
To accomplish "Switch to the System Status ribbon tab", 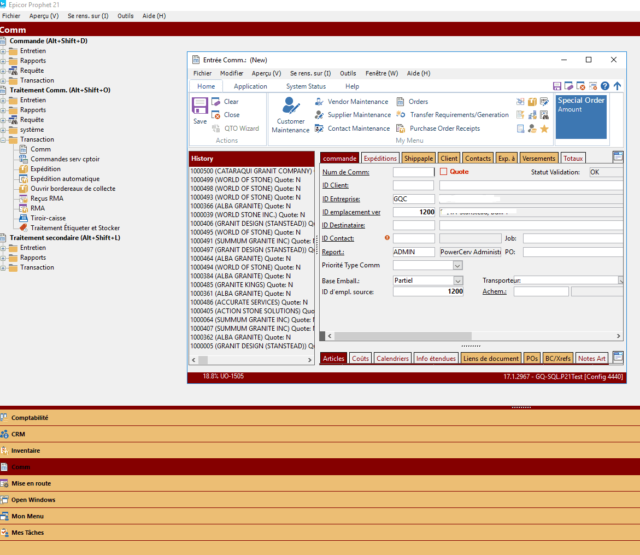I will coord(306,87).
